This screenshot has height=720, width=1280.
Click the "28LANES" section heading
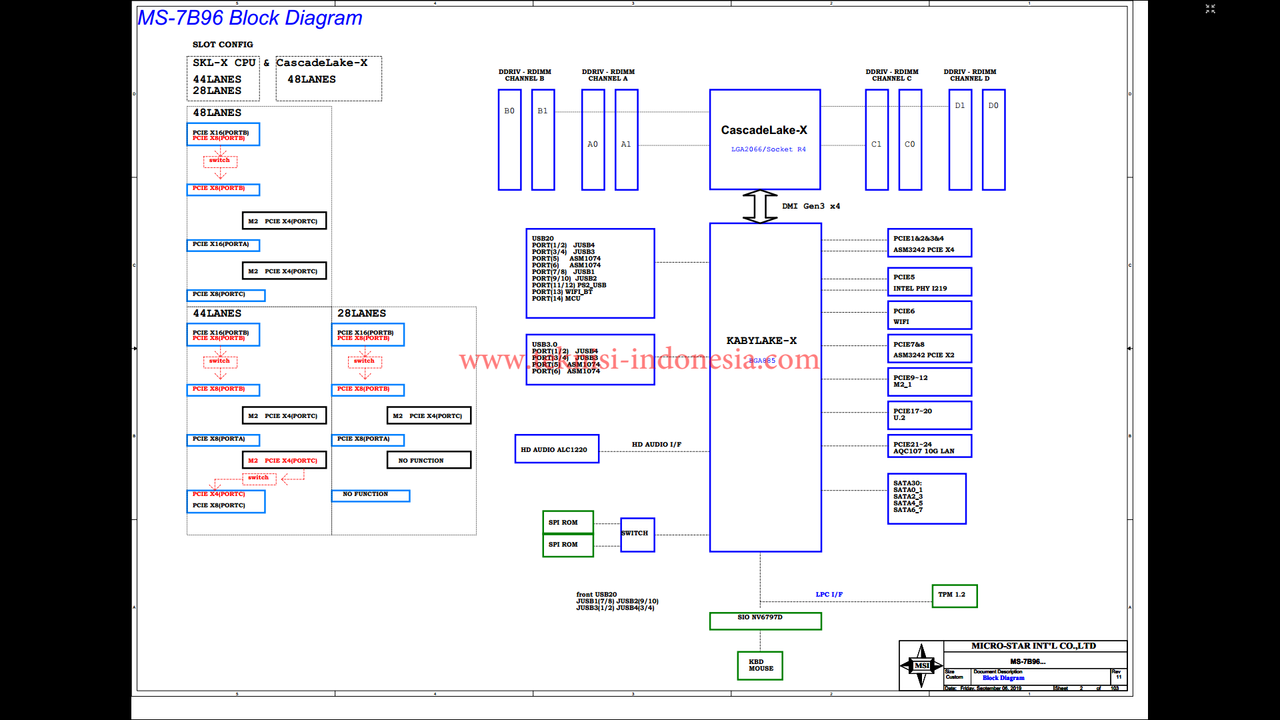[x=362, y=313]
